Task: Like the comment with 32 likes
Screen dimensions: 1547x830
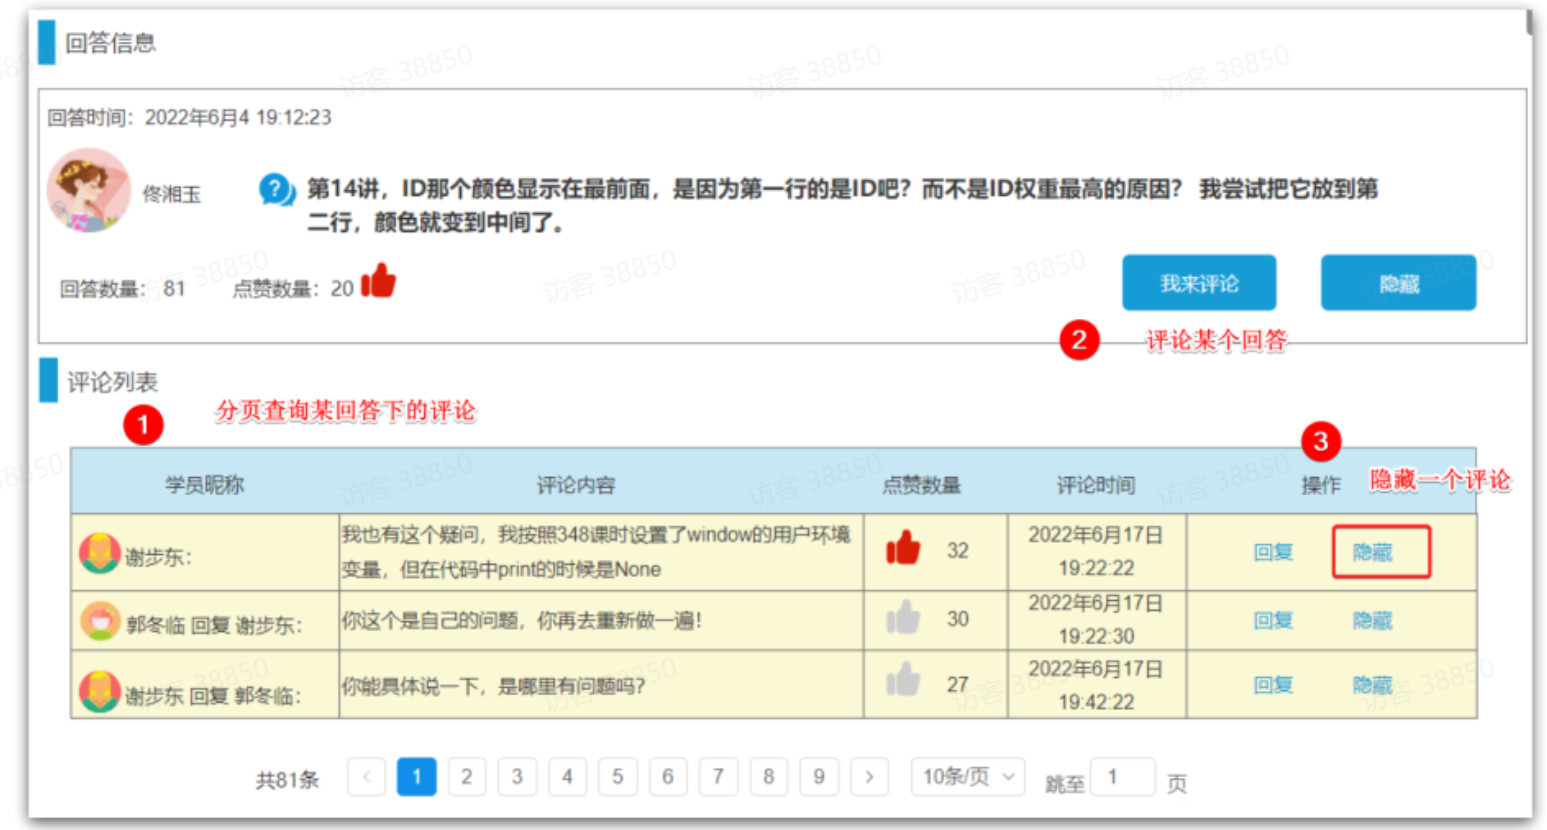Action: (903, 549)
